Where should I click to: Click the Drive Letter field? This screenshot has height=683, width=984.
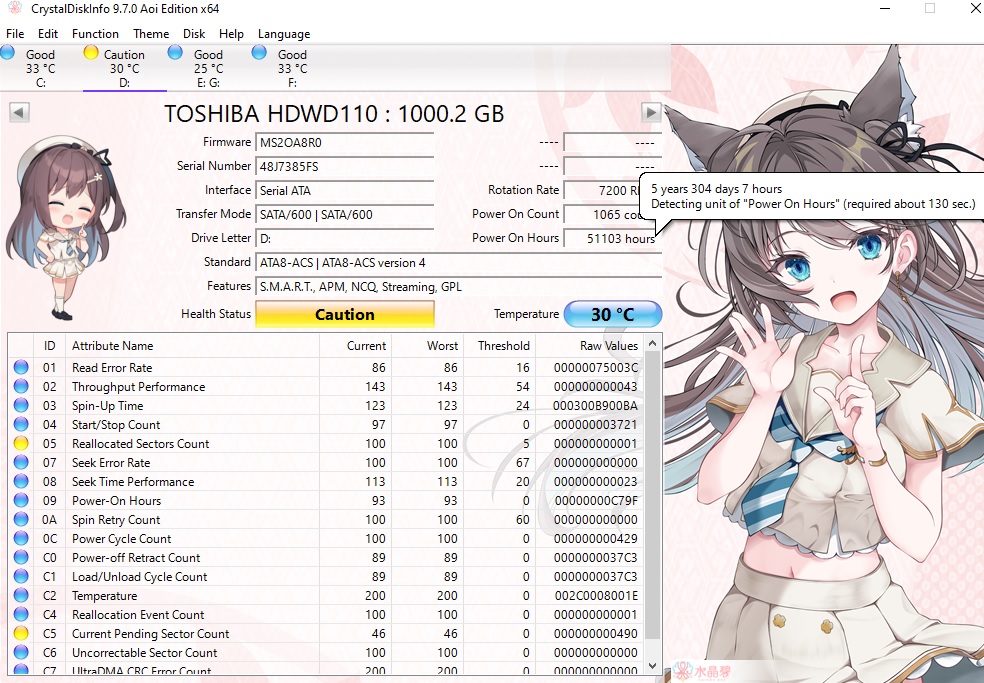coord(345,239)
